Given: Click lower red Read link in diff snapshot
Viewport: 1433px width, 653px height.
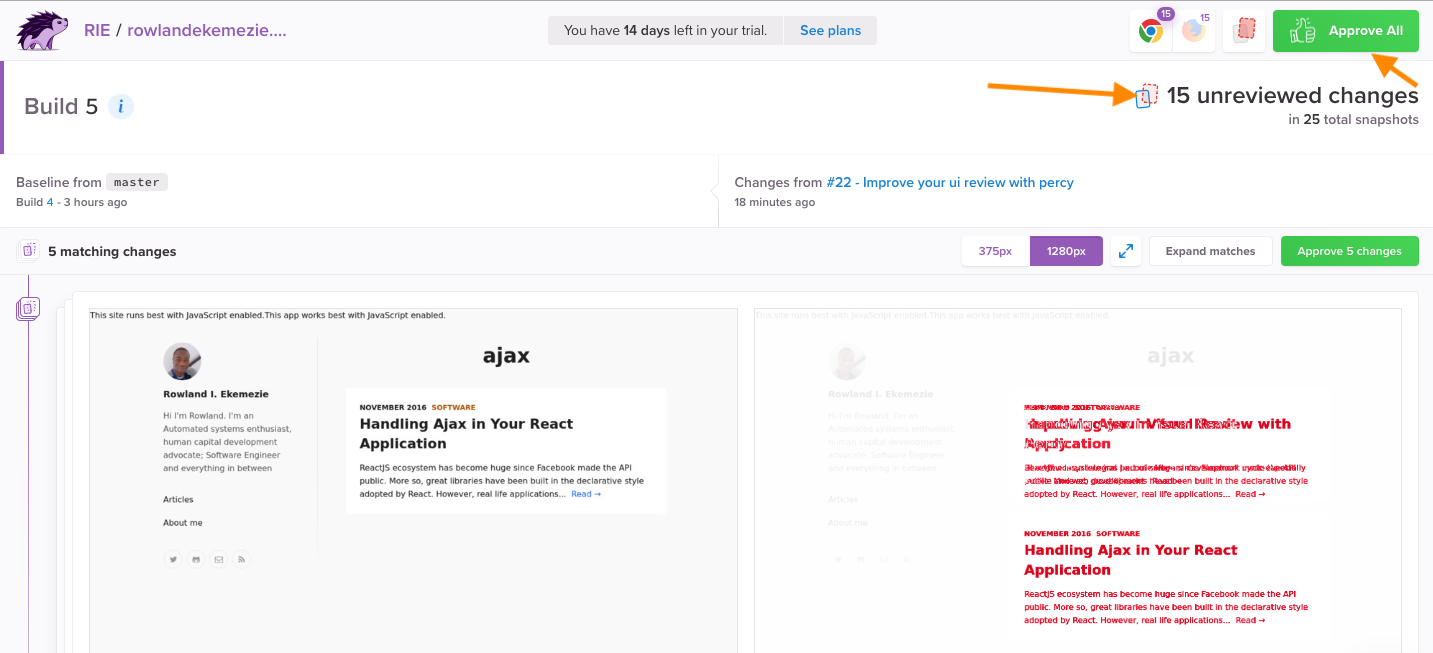Looking at the screenshot, I should [x=1250, y=620].
